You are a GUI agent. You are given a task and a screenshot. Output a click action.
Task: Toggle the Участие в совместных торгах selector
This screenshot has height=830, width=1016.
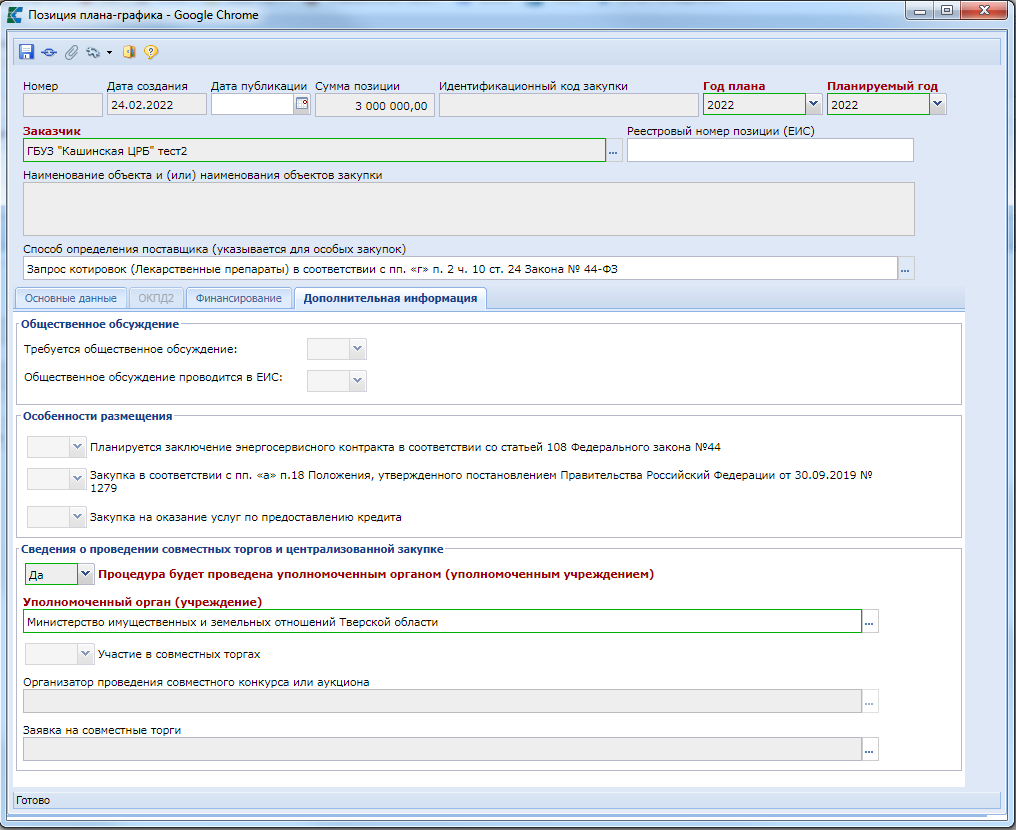[x=84, y=654]
